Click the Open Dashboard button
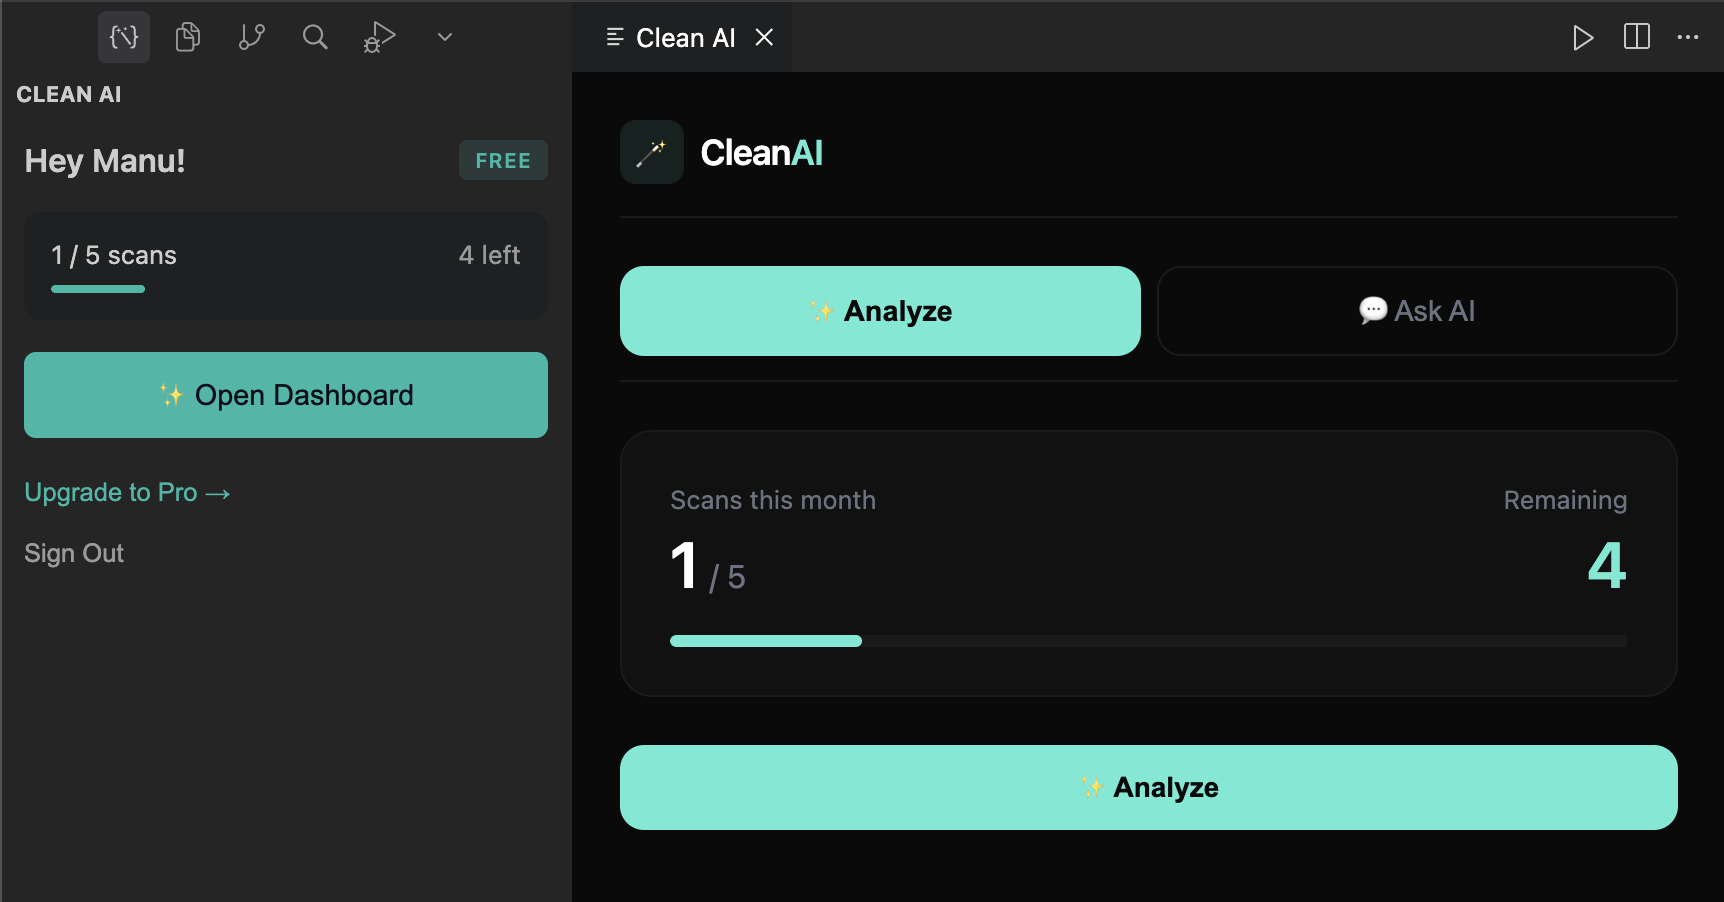Screen dimensions: 1724x902 click(285, 395)
